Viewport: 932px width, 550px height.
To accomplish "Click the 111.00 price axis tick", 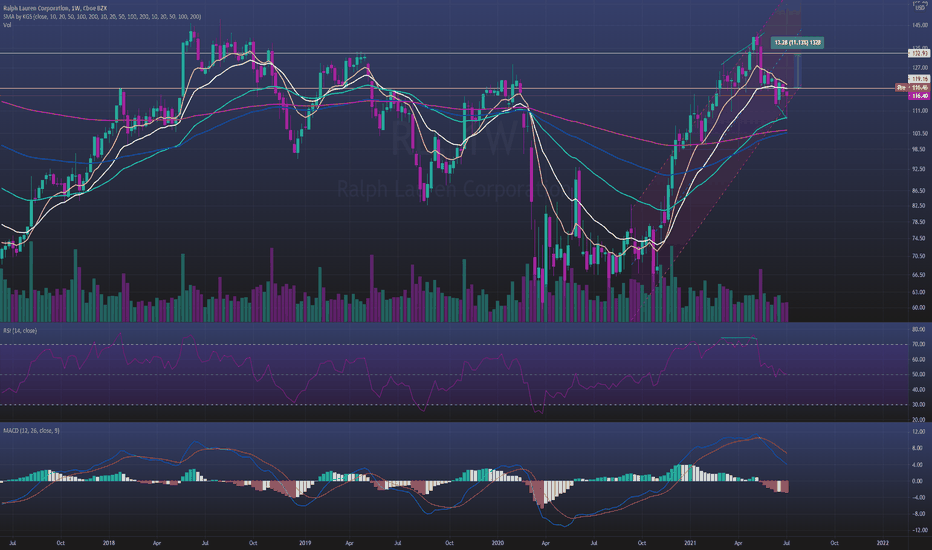I will (920, 111).
